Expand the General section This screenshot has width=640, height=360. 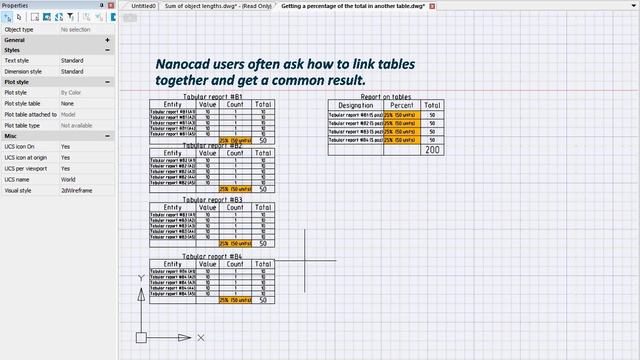click(107, 40)
